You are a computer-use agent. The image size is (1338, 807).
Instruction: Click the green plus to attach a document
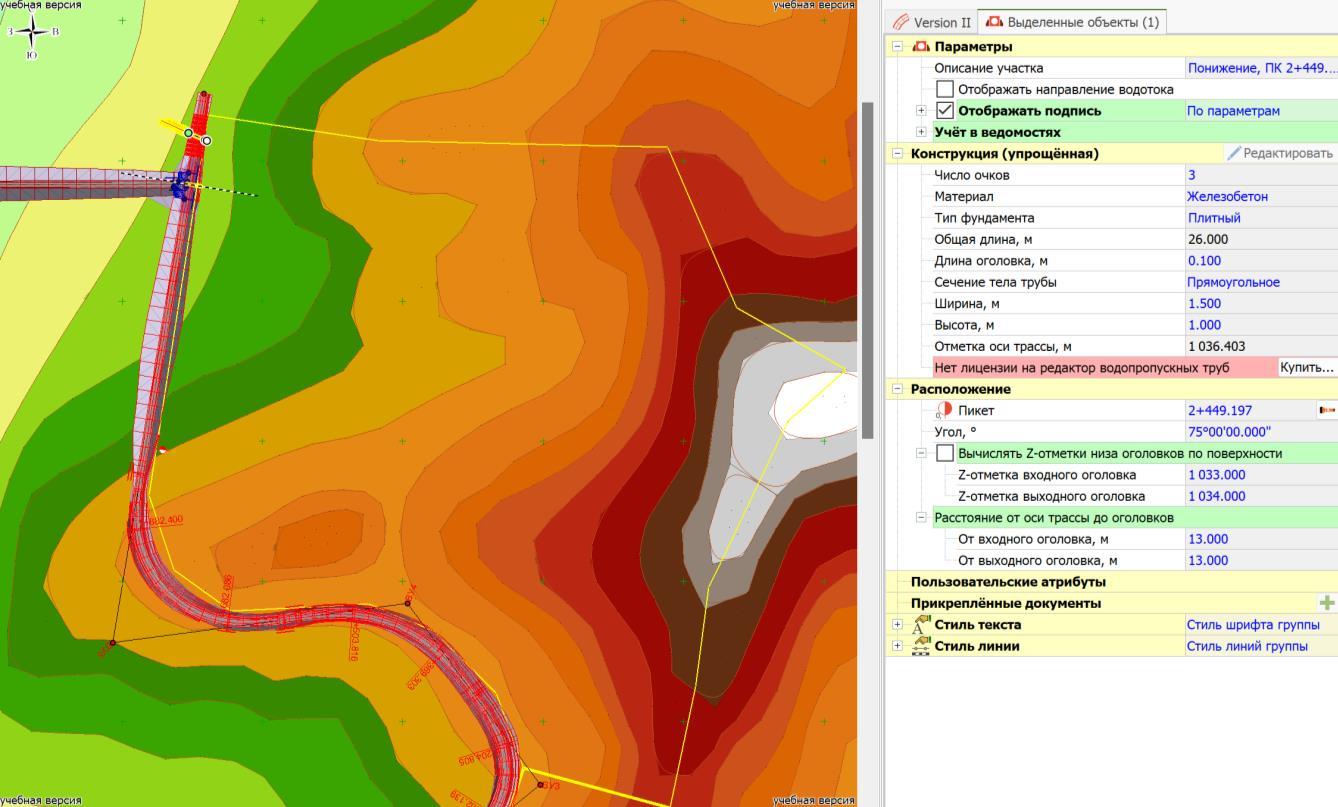[1327, 603]
